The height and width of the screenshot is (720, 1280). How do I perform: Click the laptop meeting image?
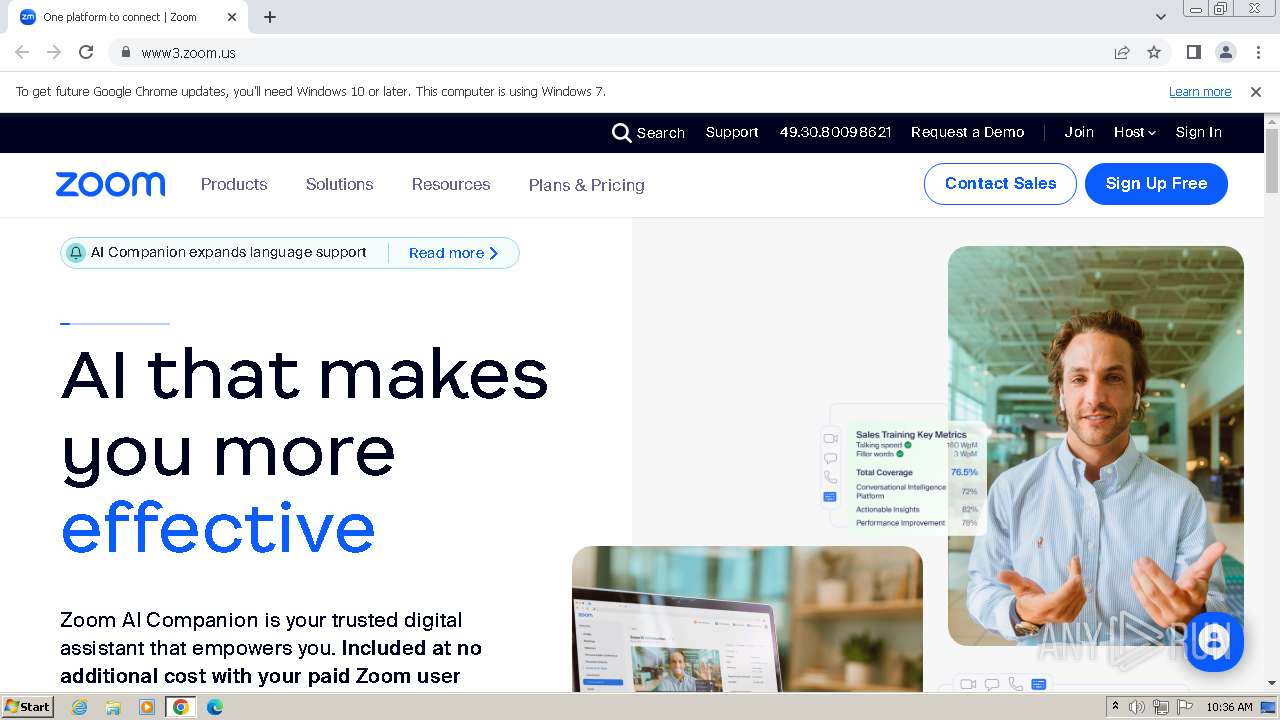(x=747, y=618)
